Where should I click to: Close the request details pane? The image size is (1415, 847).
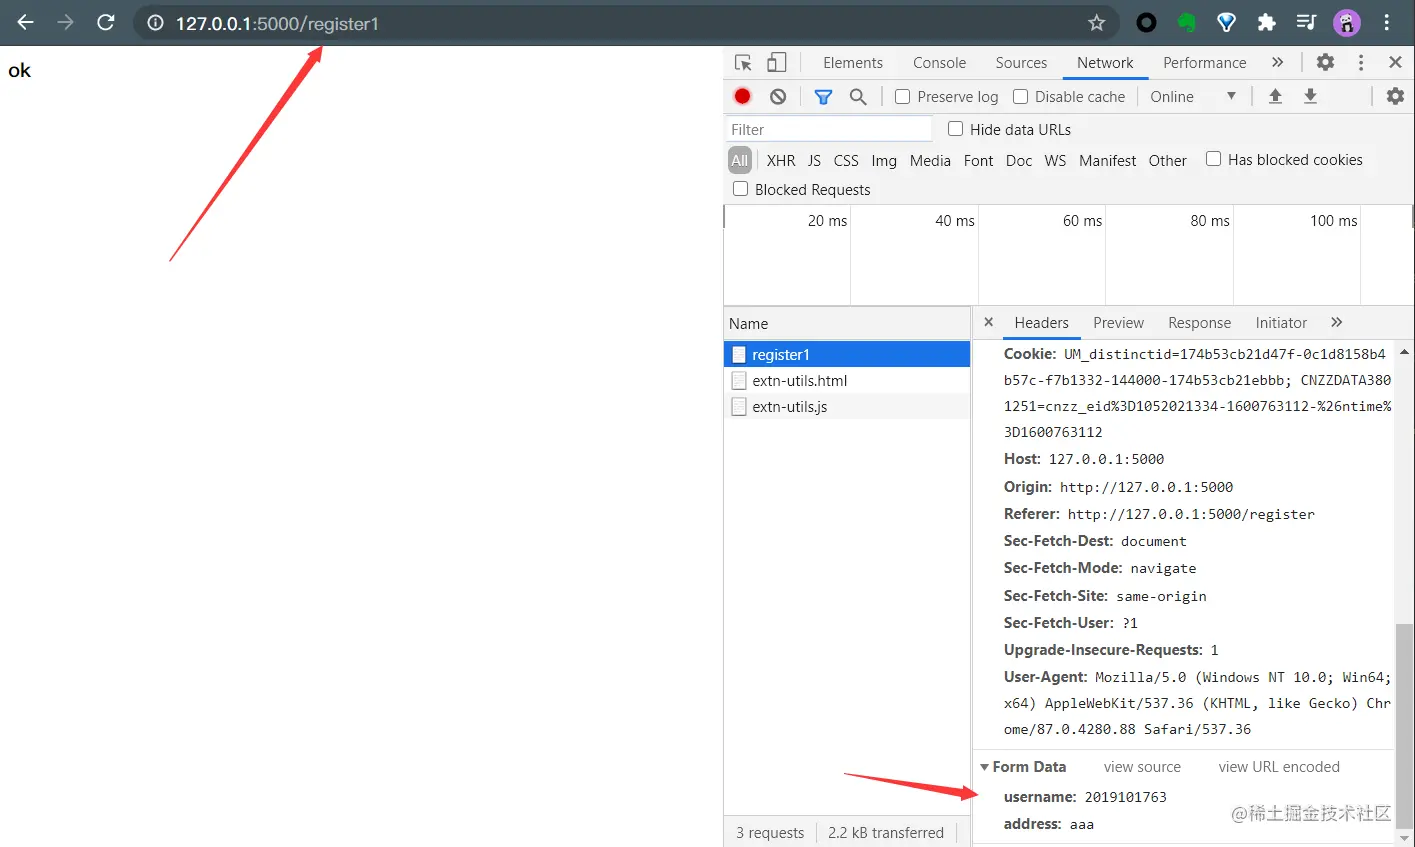pyautogui.click(x=988, y=322)
